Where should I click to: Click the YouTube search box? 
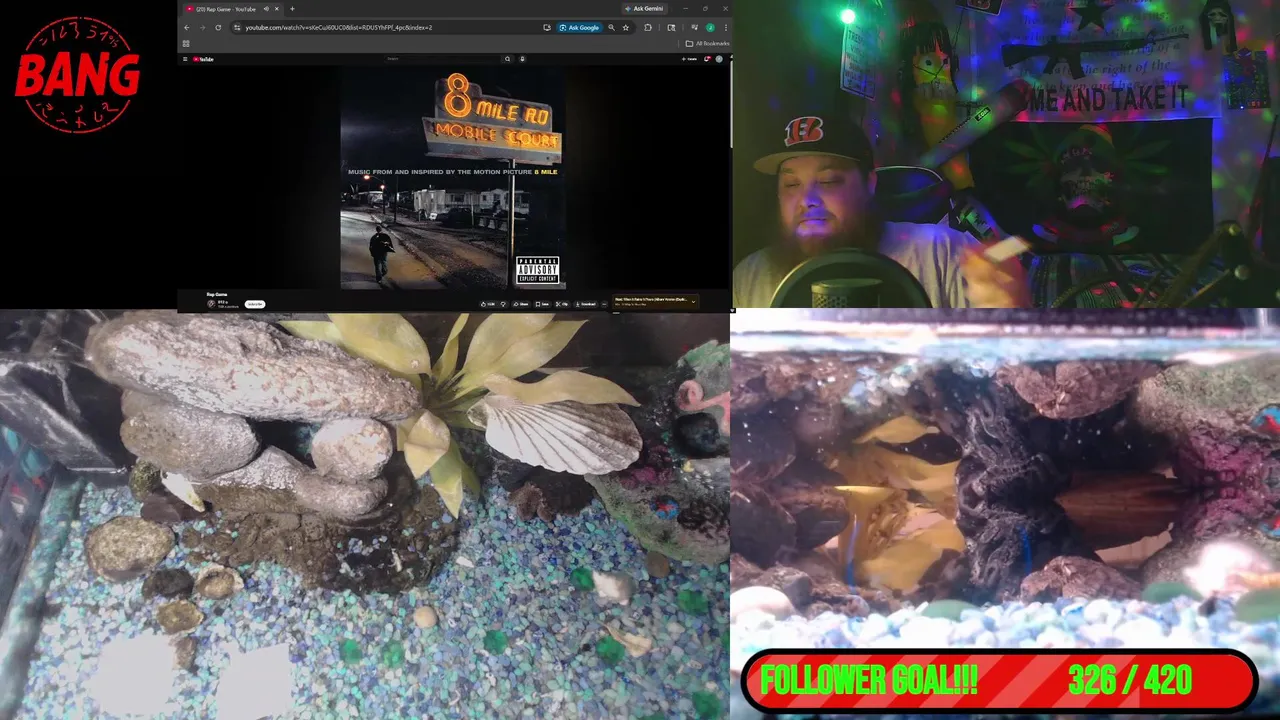pyautogui.click(x=440, y=59)
